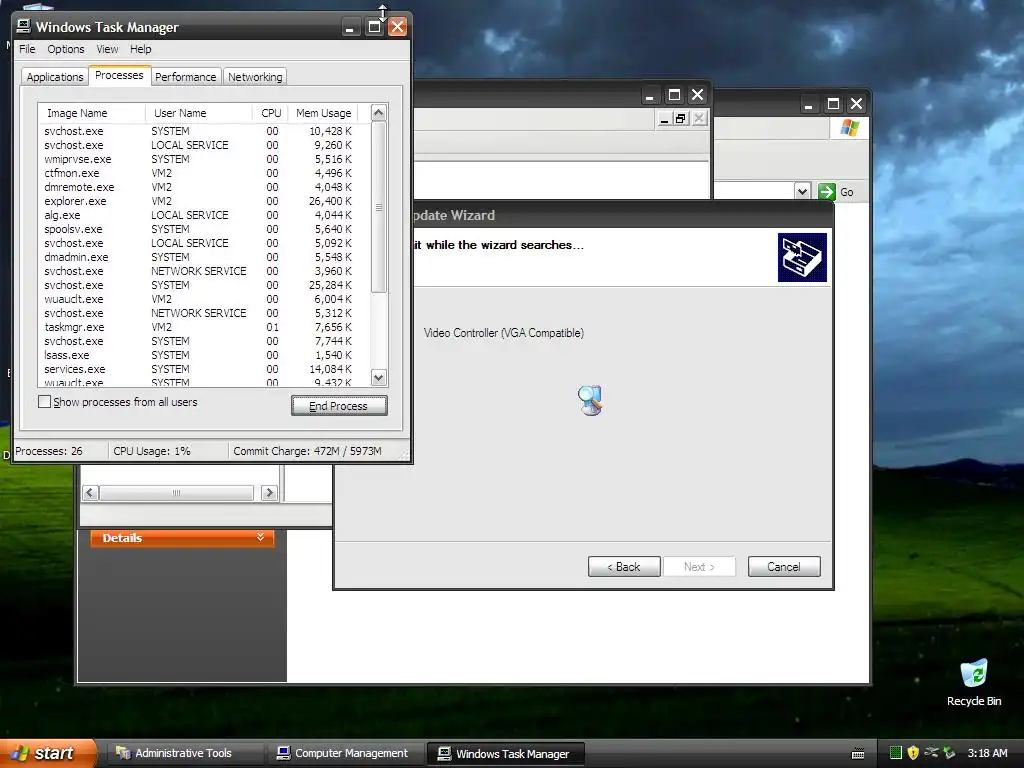1024x768 pixels.
Task: Switch to the Applications tab
Action: tap(55, 77)
